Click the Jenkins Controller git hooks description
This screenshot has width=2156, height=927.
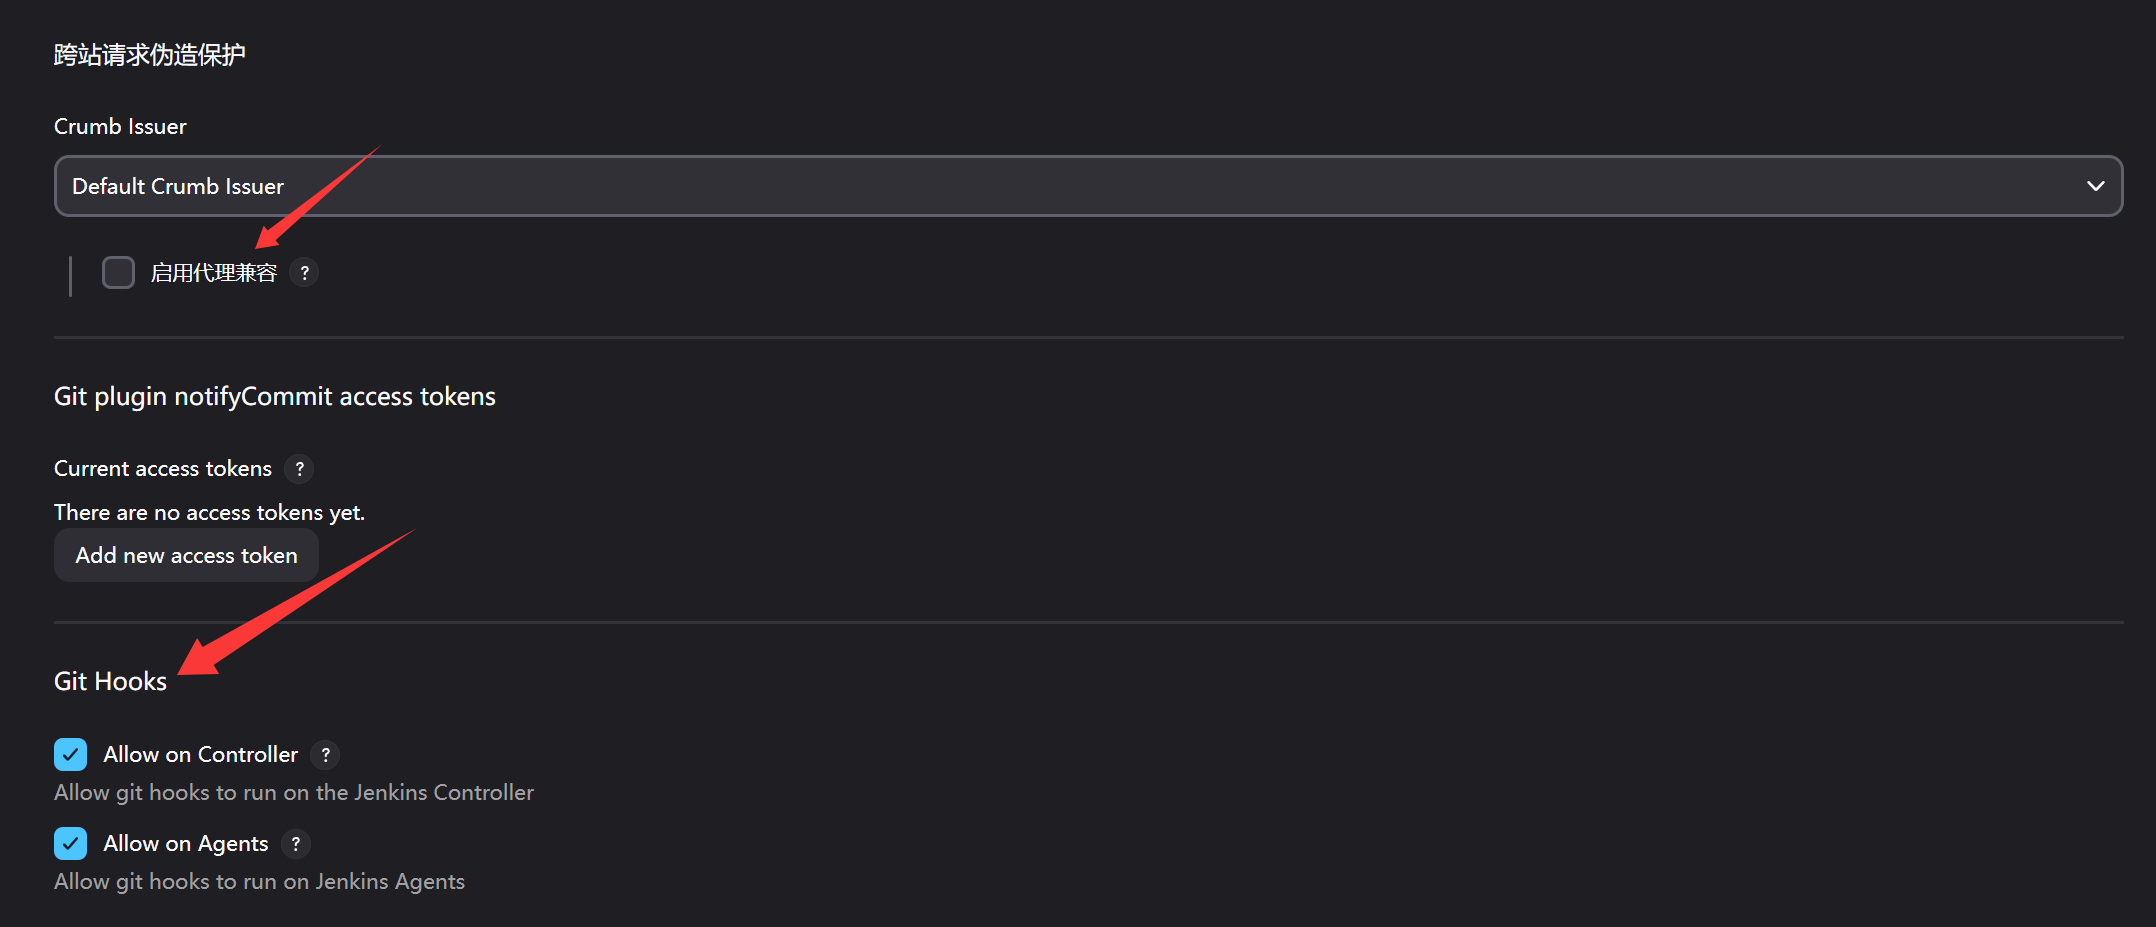point(293,792)
